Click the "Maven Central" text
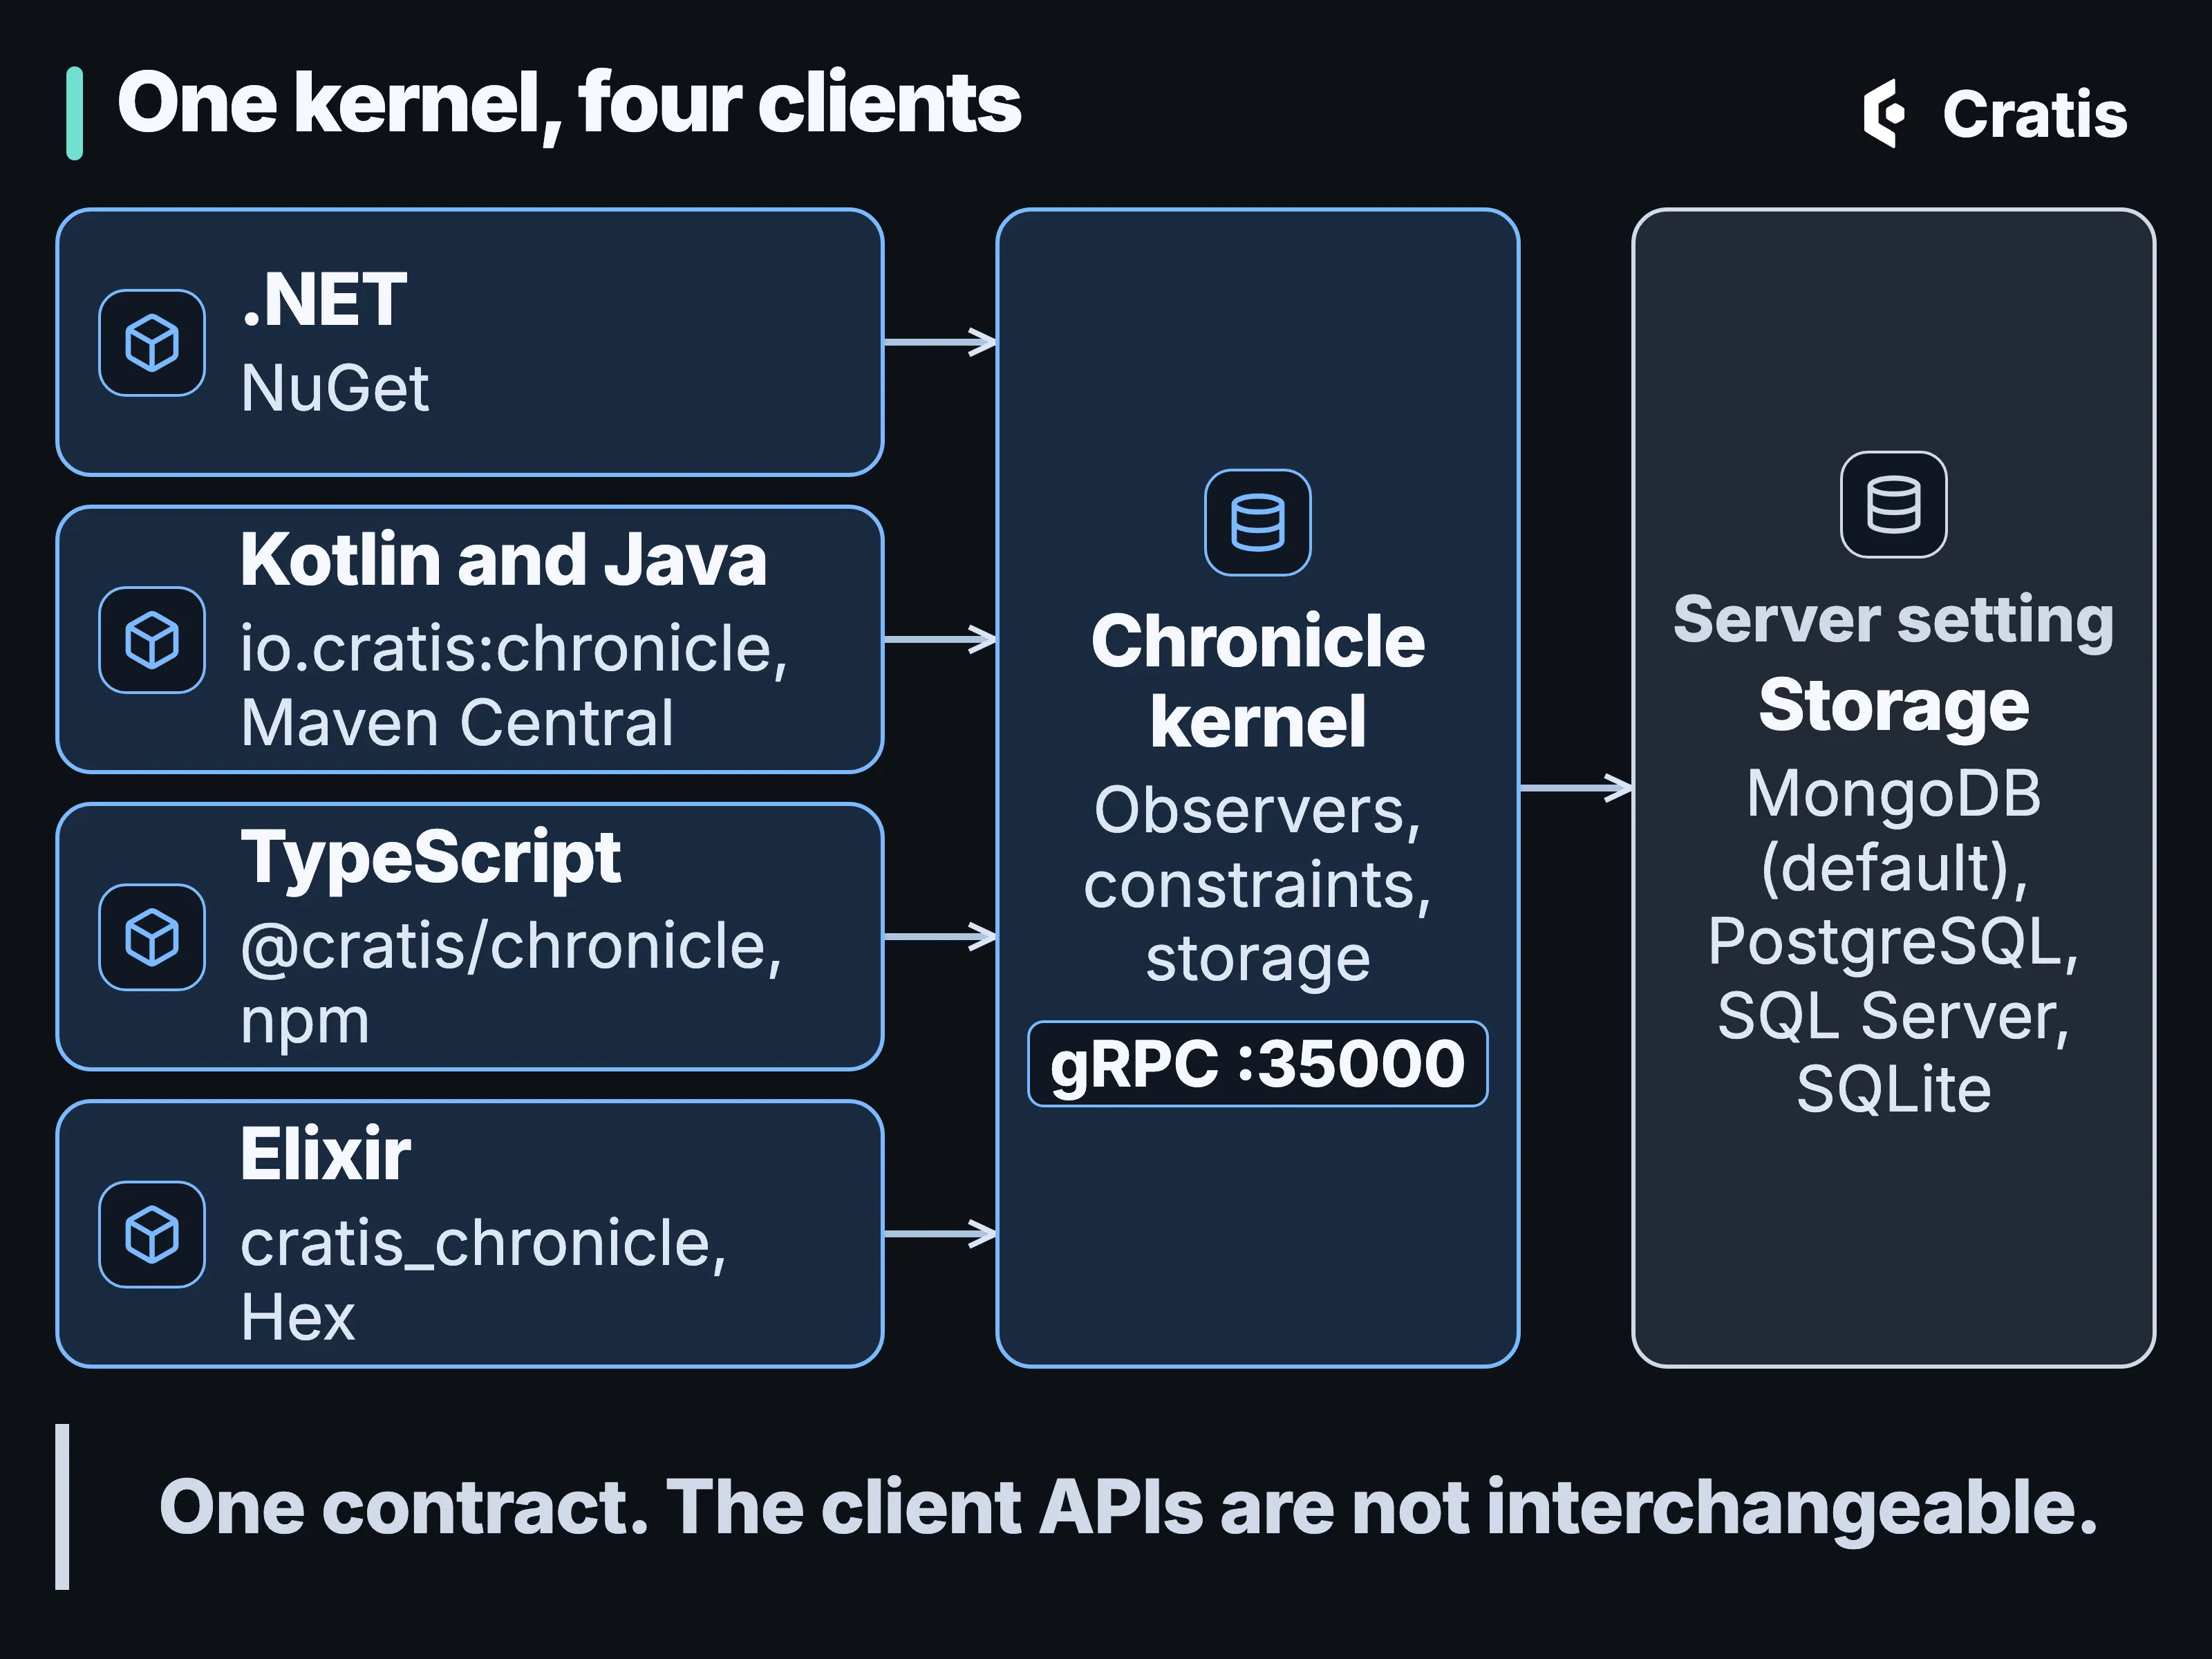Screen dimensions: 2212x1659 pyautogui.click(x=458, y=723)
